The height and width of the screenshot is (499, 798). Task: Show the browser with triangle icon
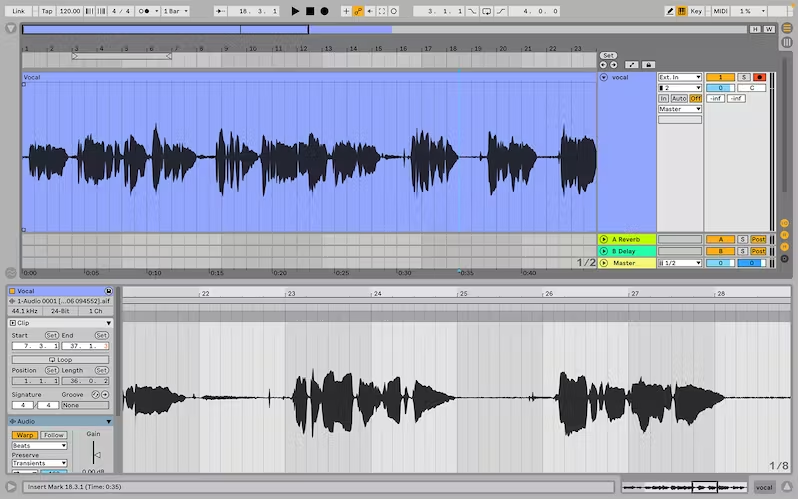pos(11,29)
